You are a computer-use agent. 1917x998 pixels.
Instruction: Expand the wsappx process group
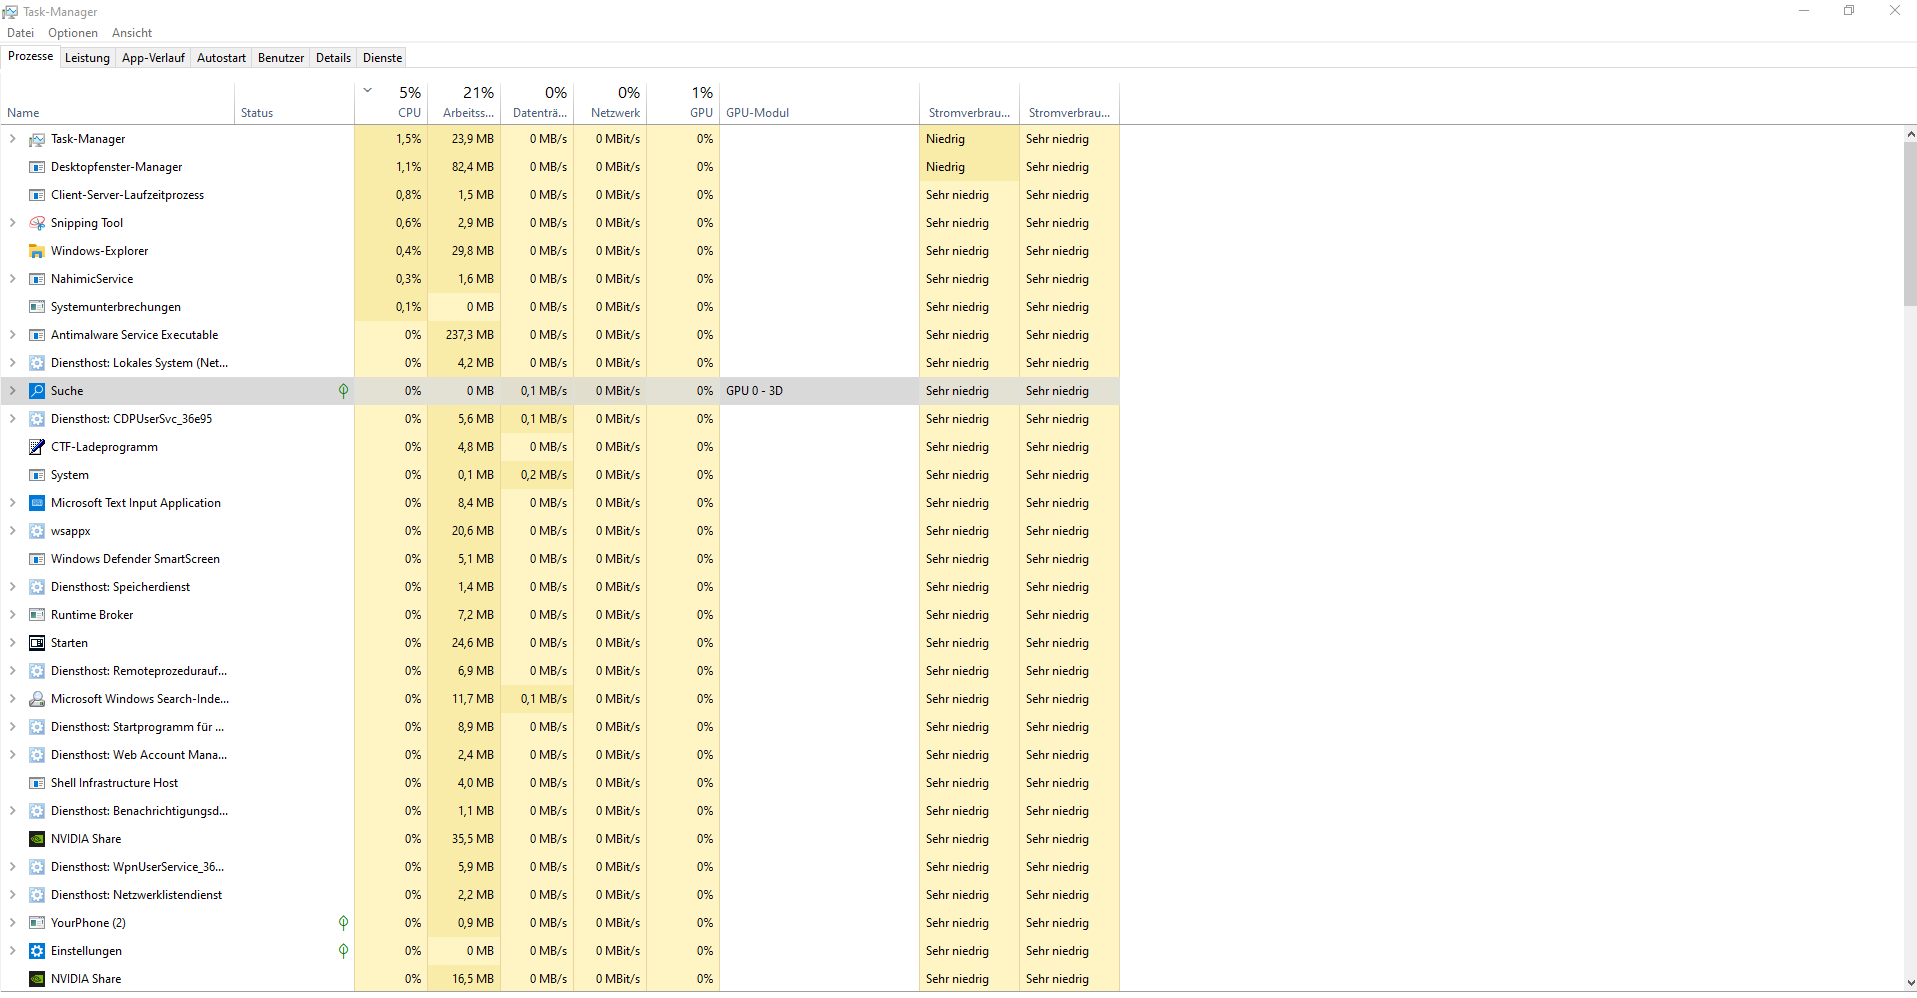pyautogui.click(x=12, y=531)
